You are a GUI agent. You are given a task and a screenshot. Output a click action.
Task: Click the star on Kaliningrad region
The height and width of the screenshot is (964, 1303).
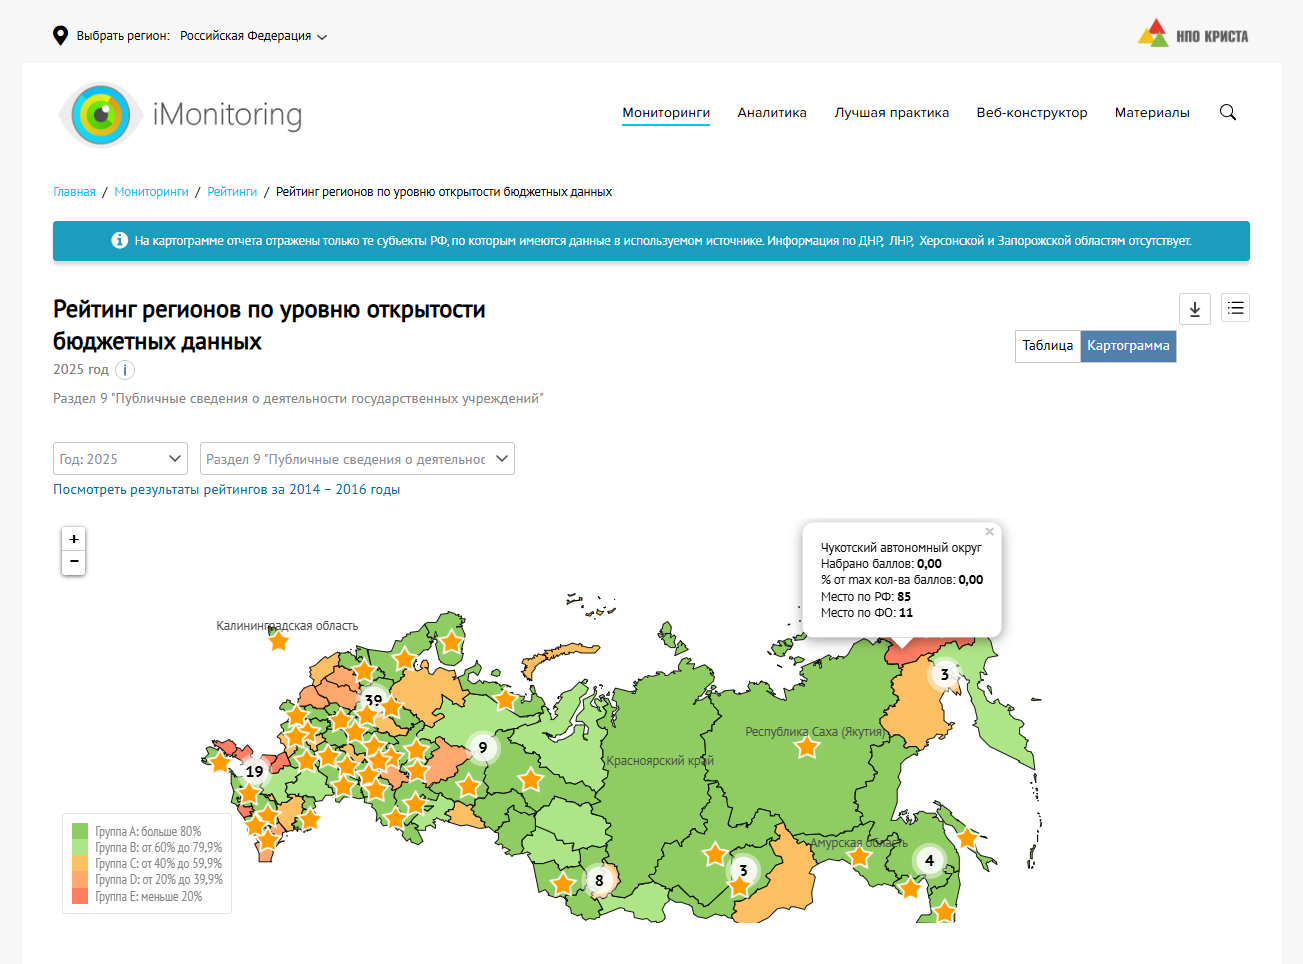point(279,641)
